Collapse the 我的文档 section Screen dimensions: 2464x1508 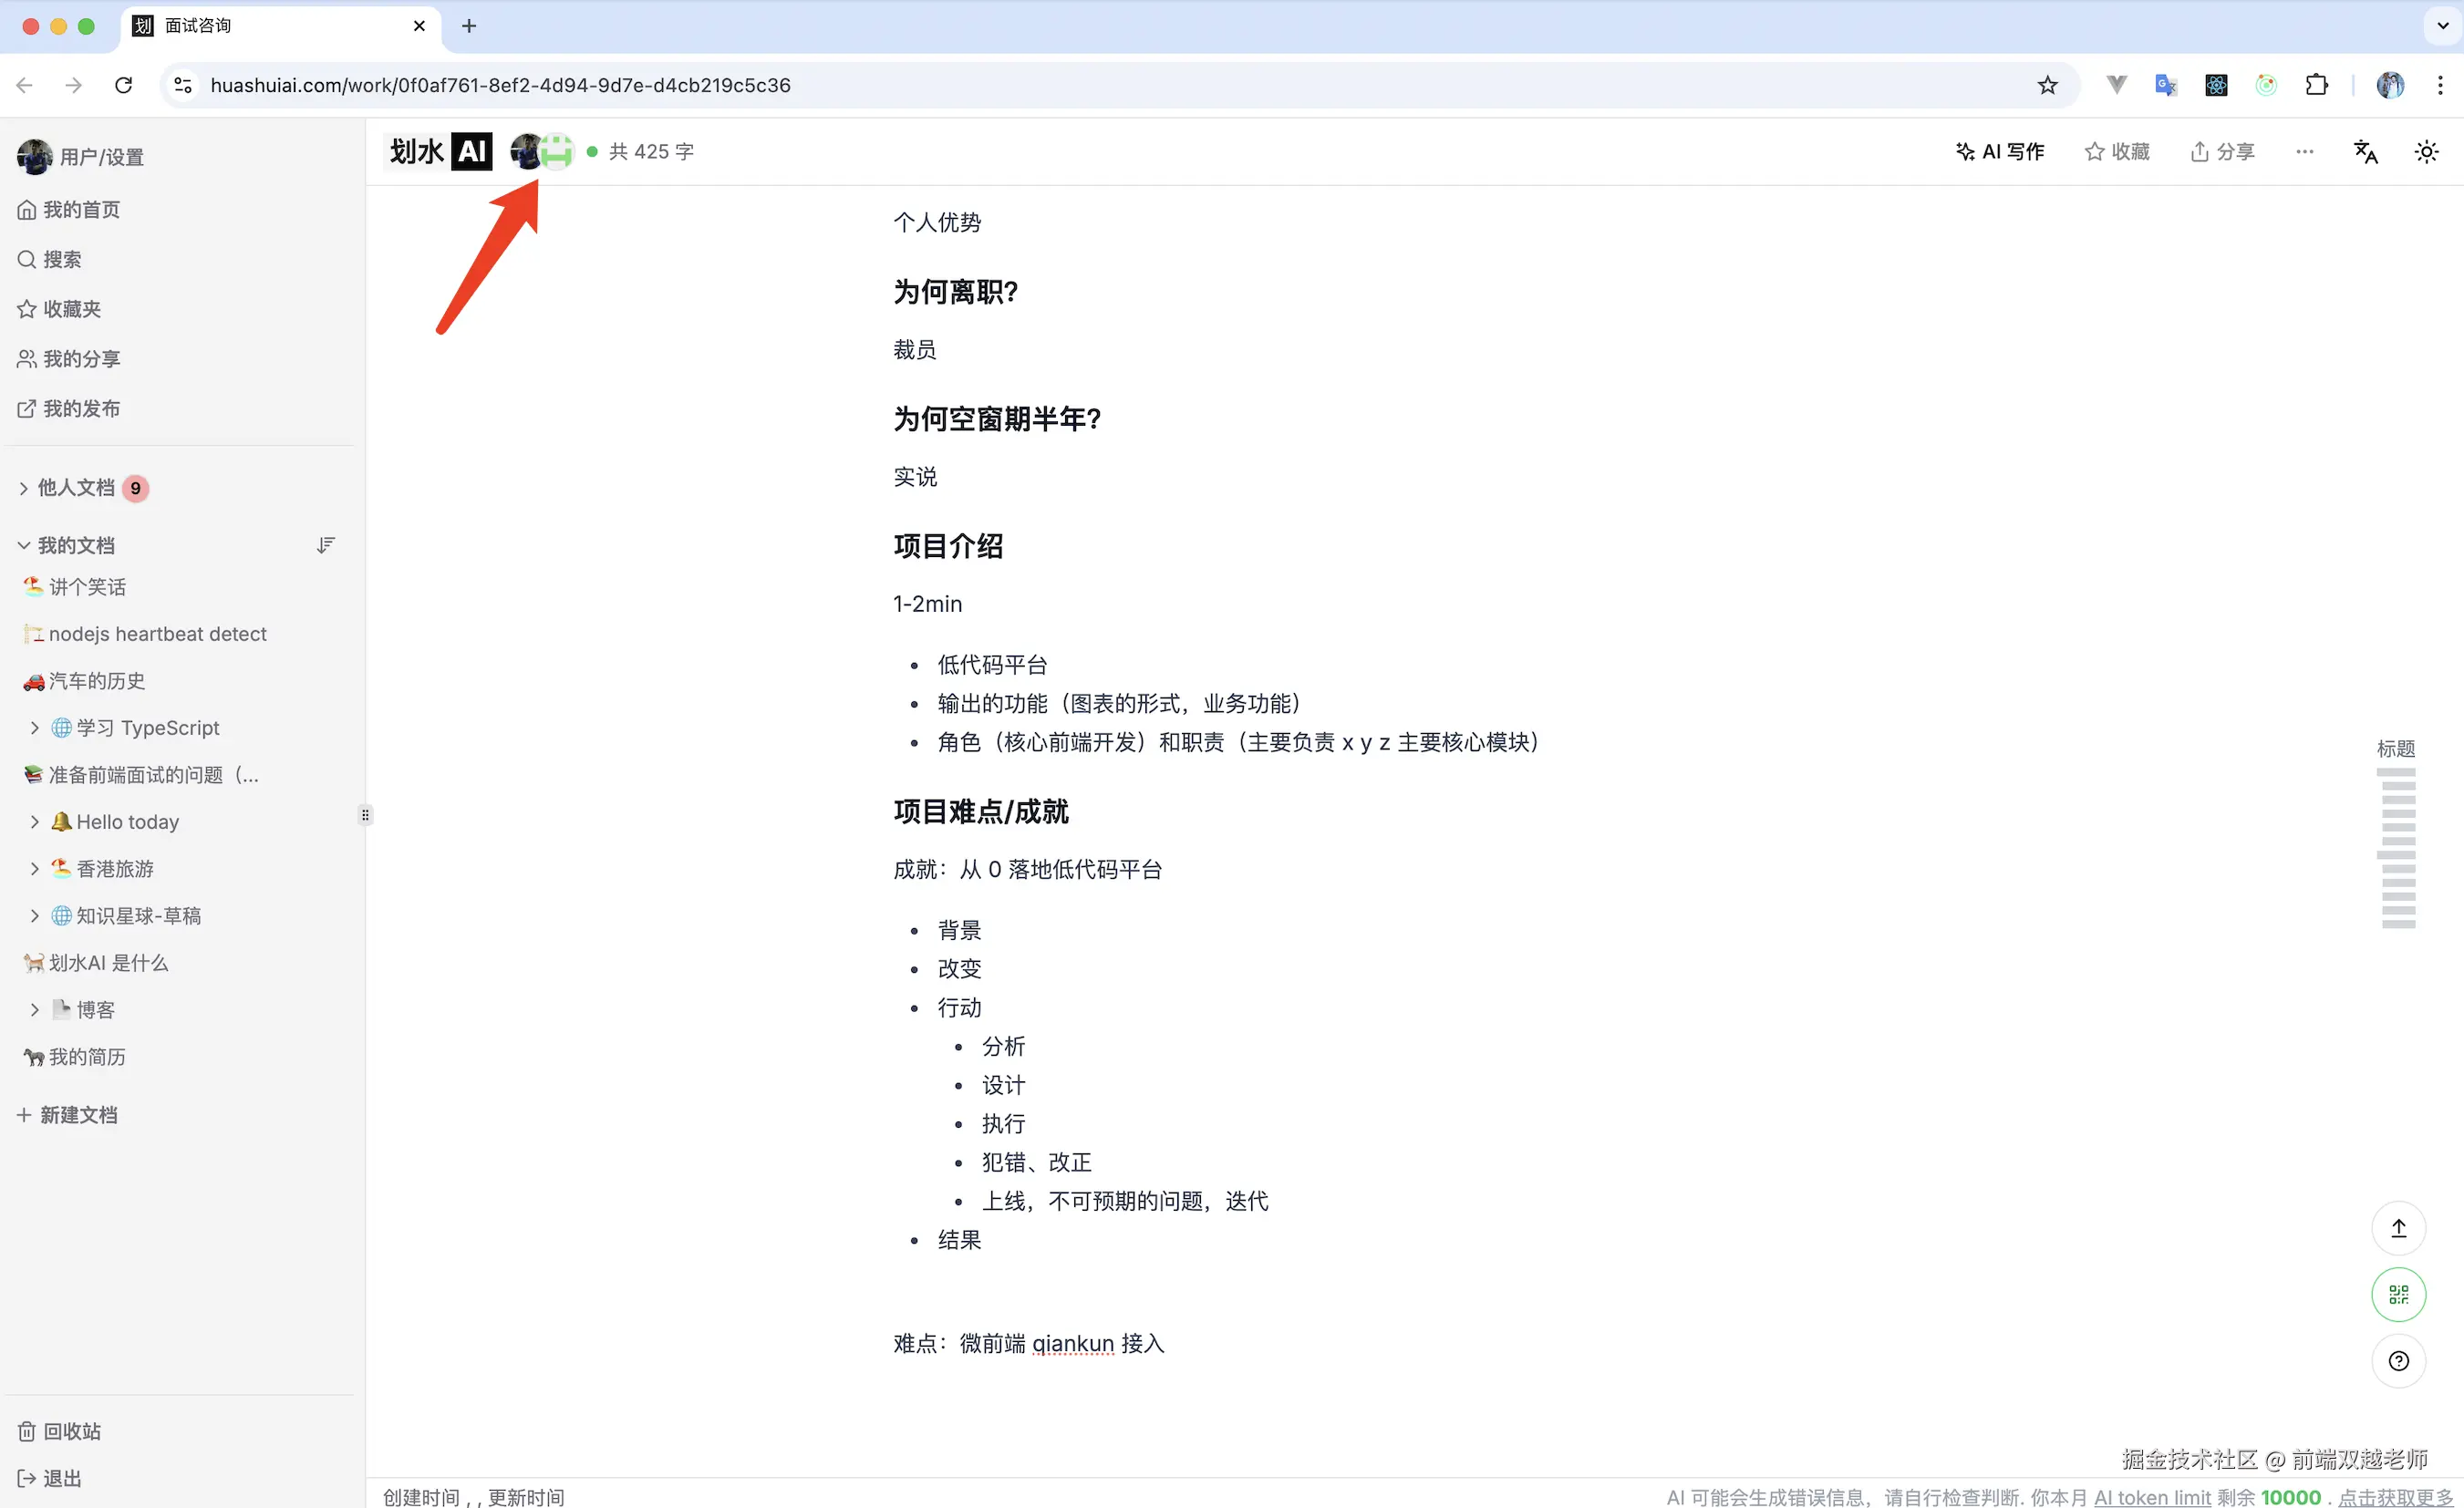pyautogui.click(x=22, y=544)
